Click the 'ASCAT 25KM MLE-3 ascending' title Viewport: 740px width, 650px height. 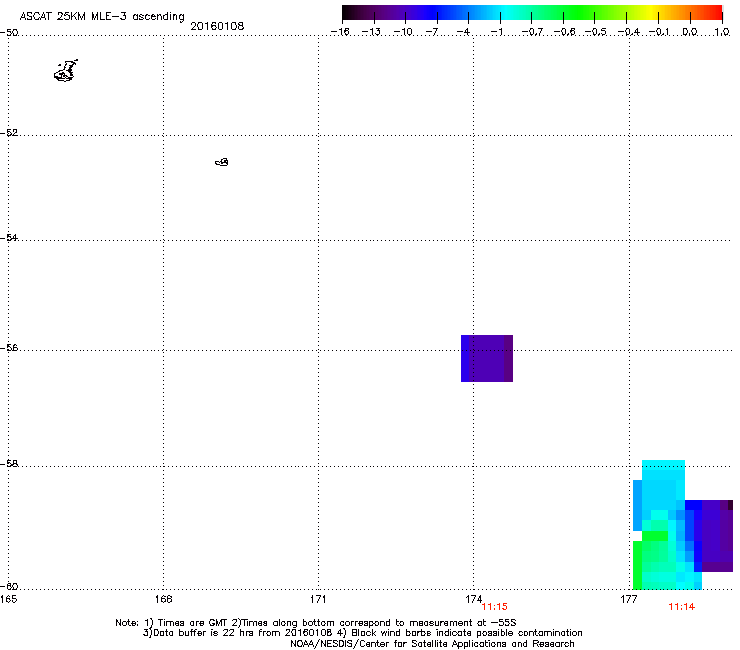click(102, 17)
